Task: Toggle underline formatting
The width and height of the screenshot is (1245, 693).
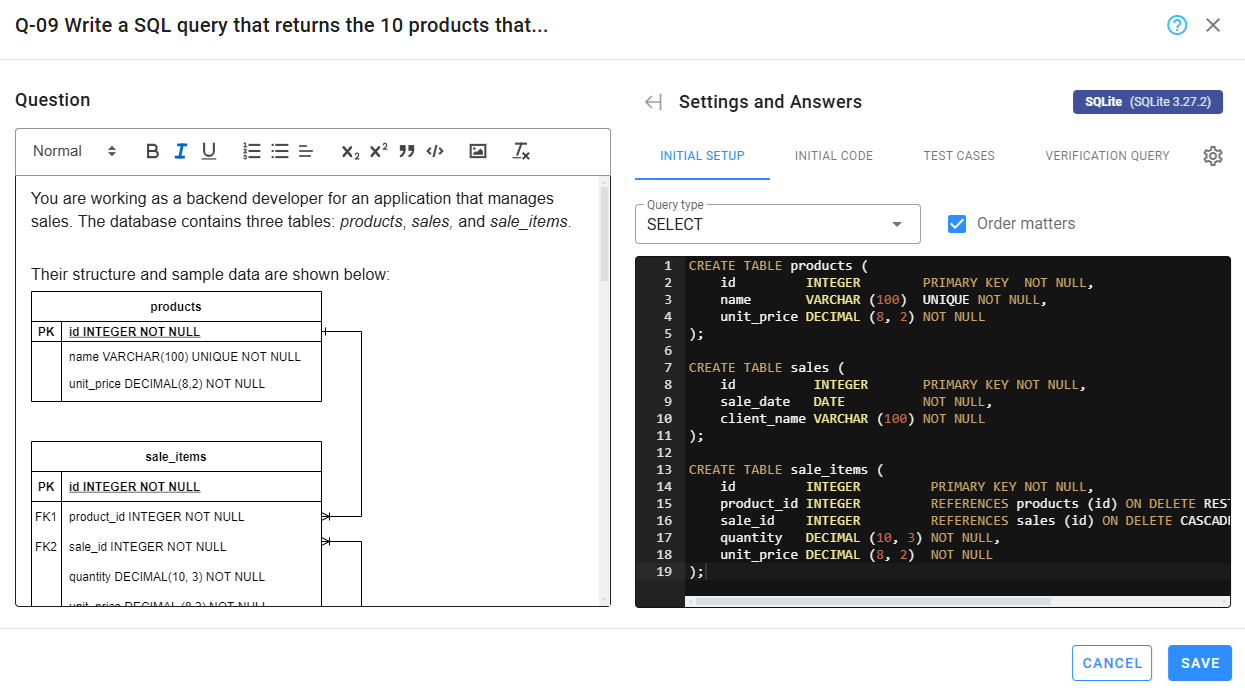Action: pos(208,150)
